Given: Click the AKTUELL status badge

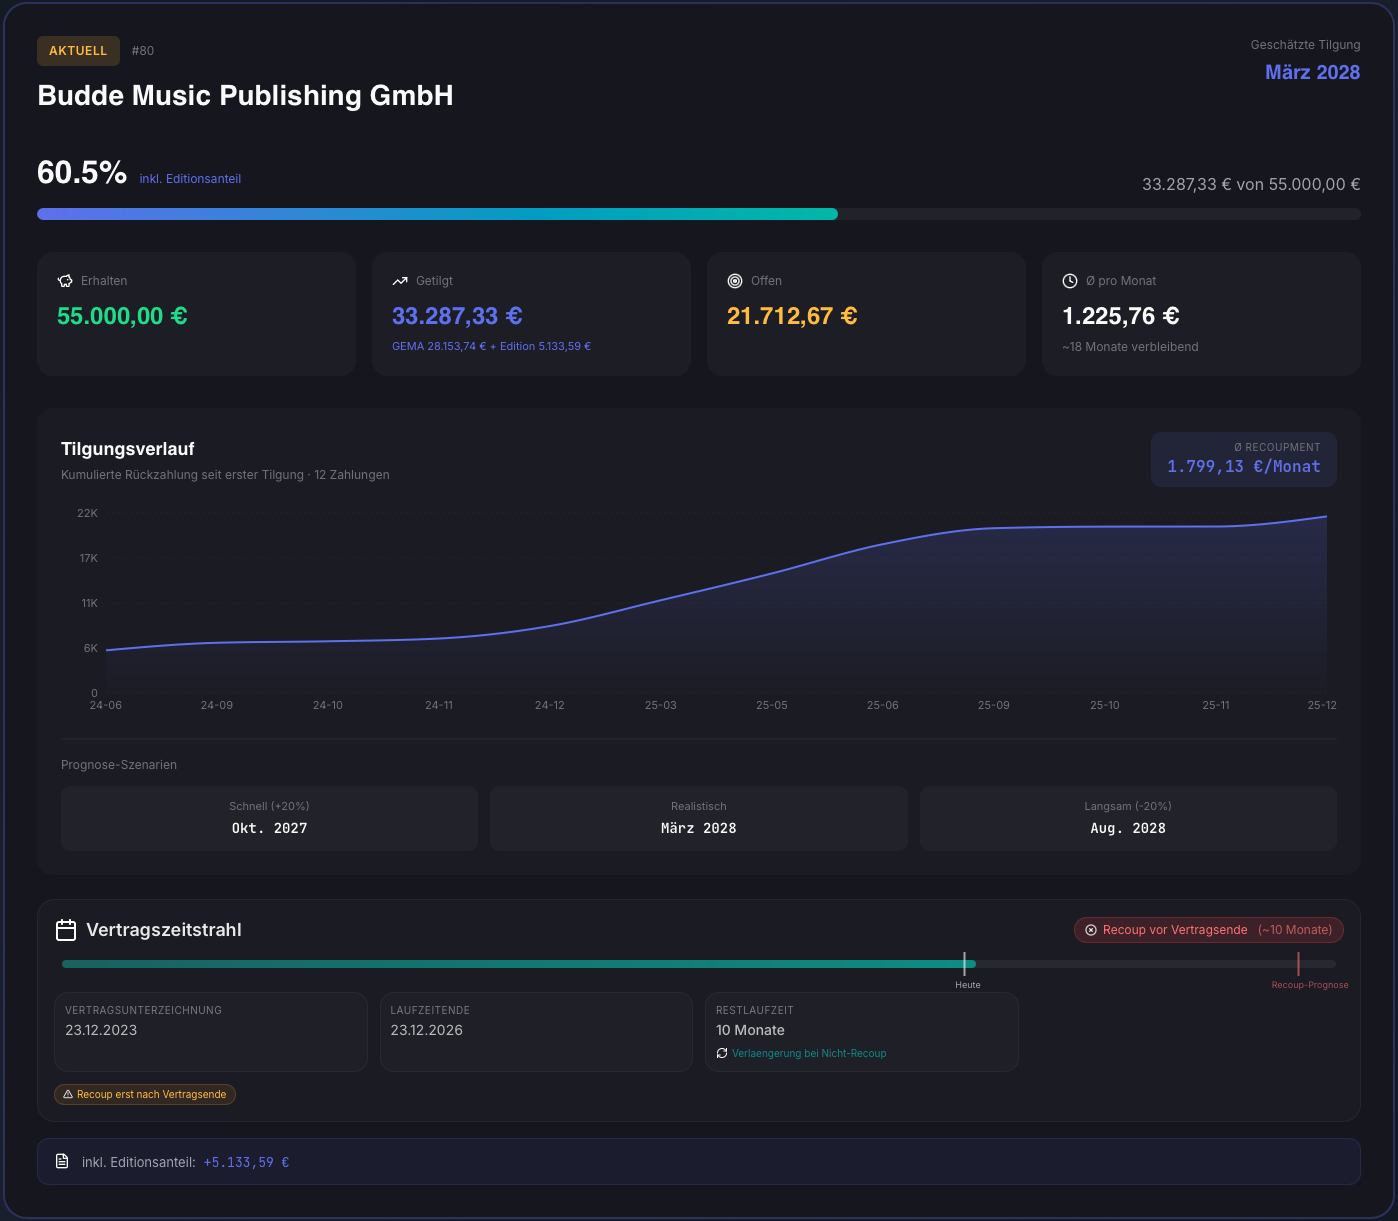Looking at the screenshot, I should coord(78,51).
